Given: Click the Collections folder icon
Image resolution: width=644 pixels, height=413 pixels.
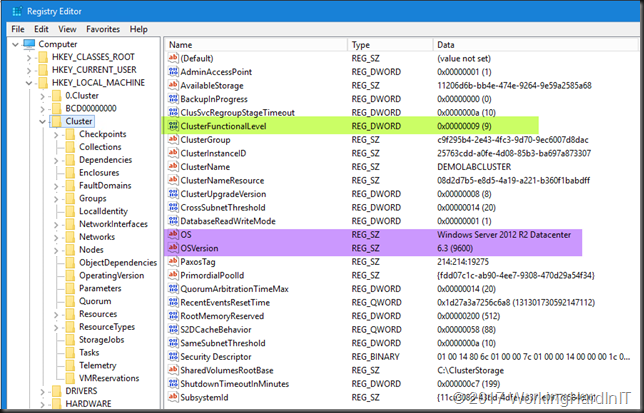Looking at the screenshot, I should point(70,147).
